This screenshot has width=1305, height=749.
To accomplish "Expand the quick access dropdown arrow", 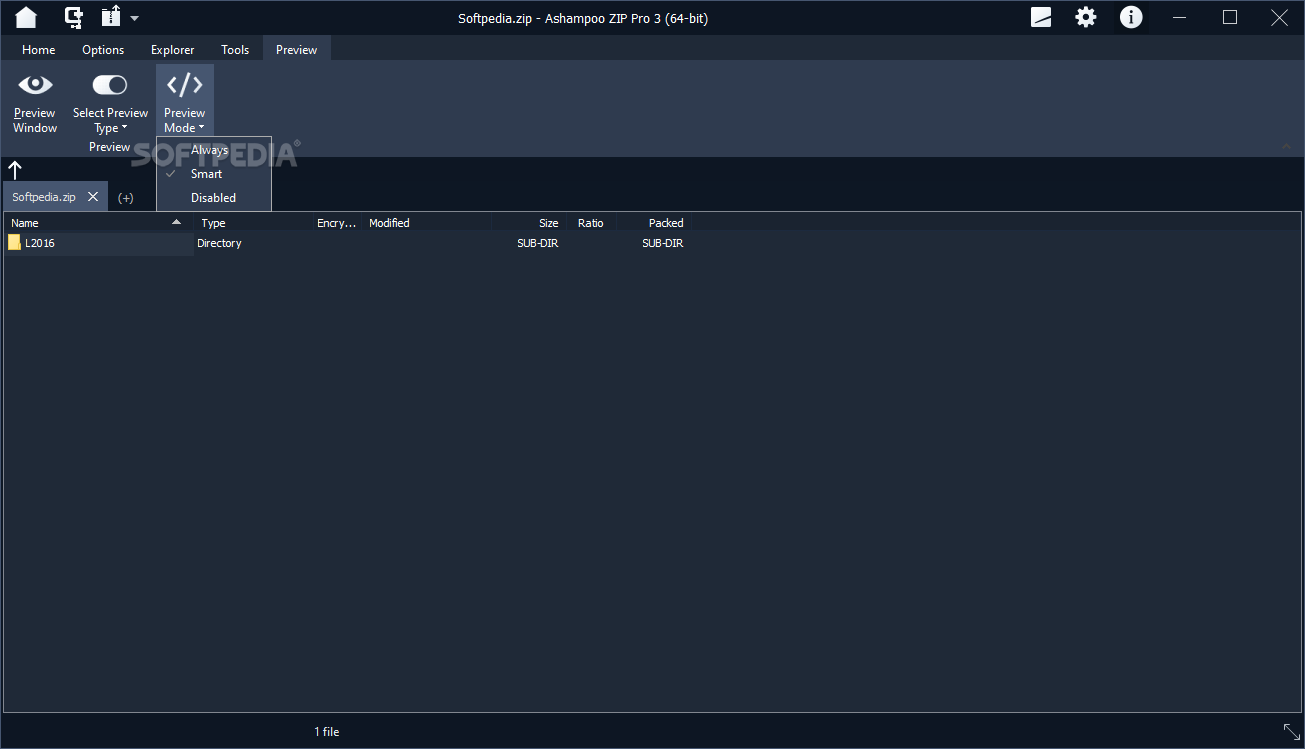I will pos(134,18).
